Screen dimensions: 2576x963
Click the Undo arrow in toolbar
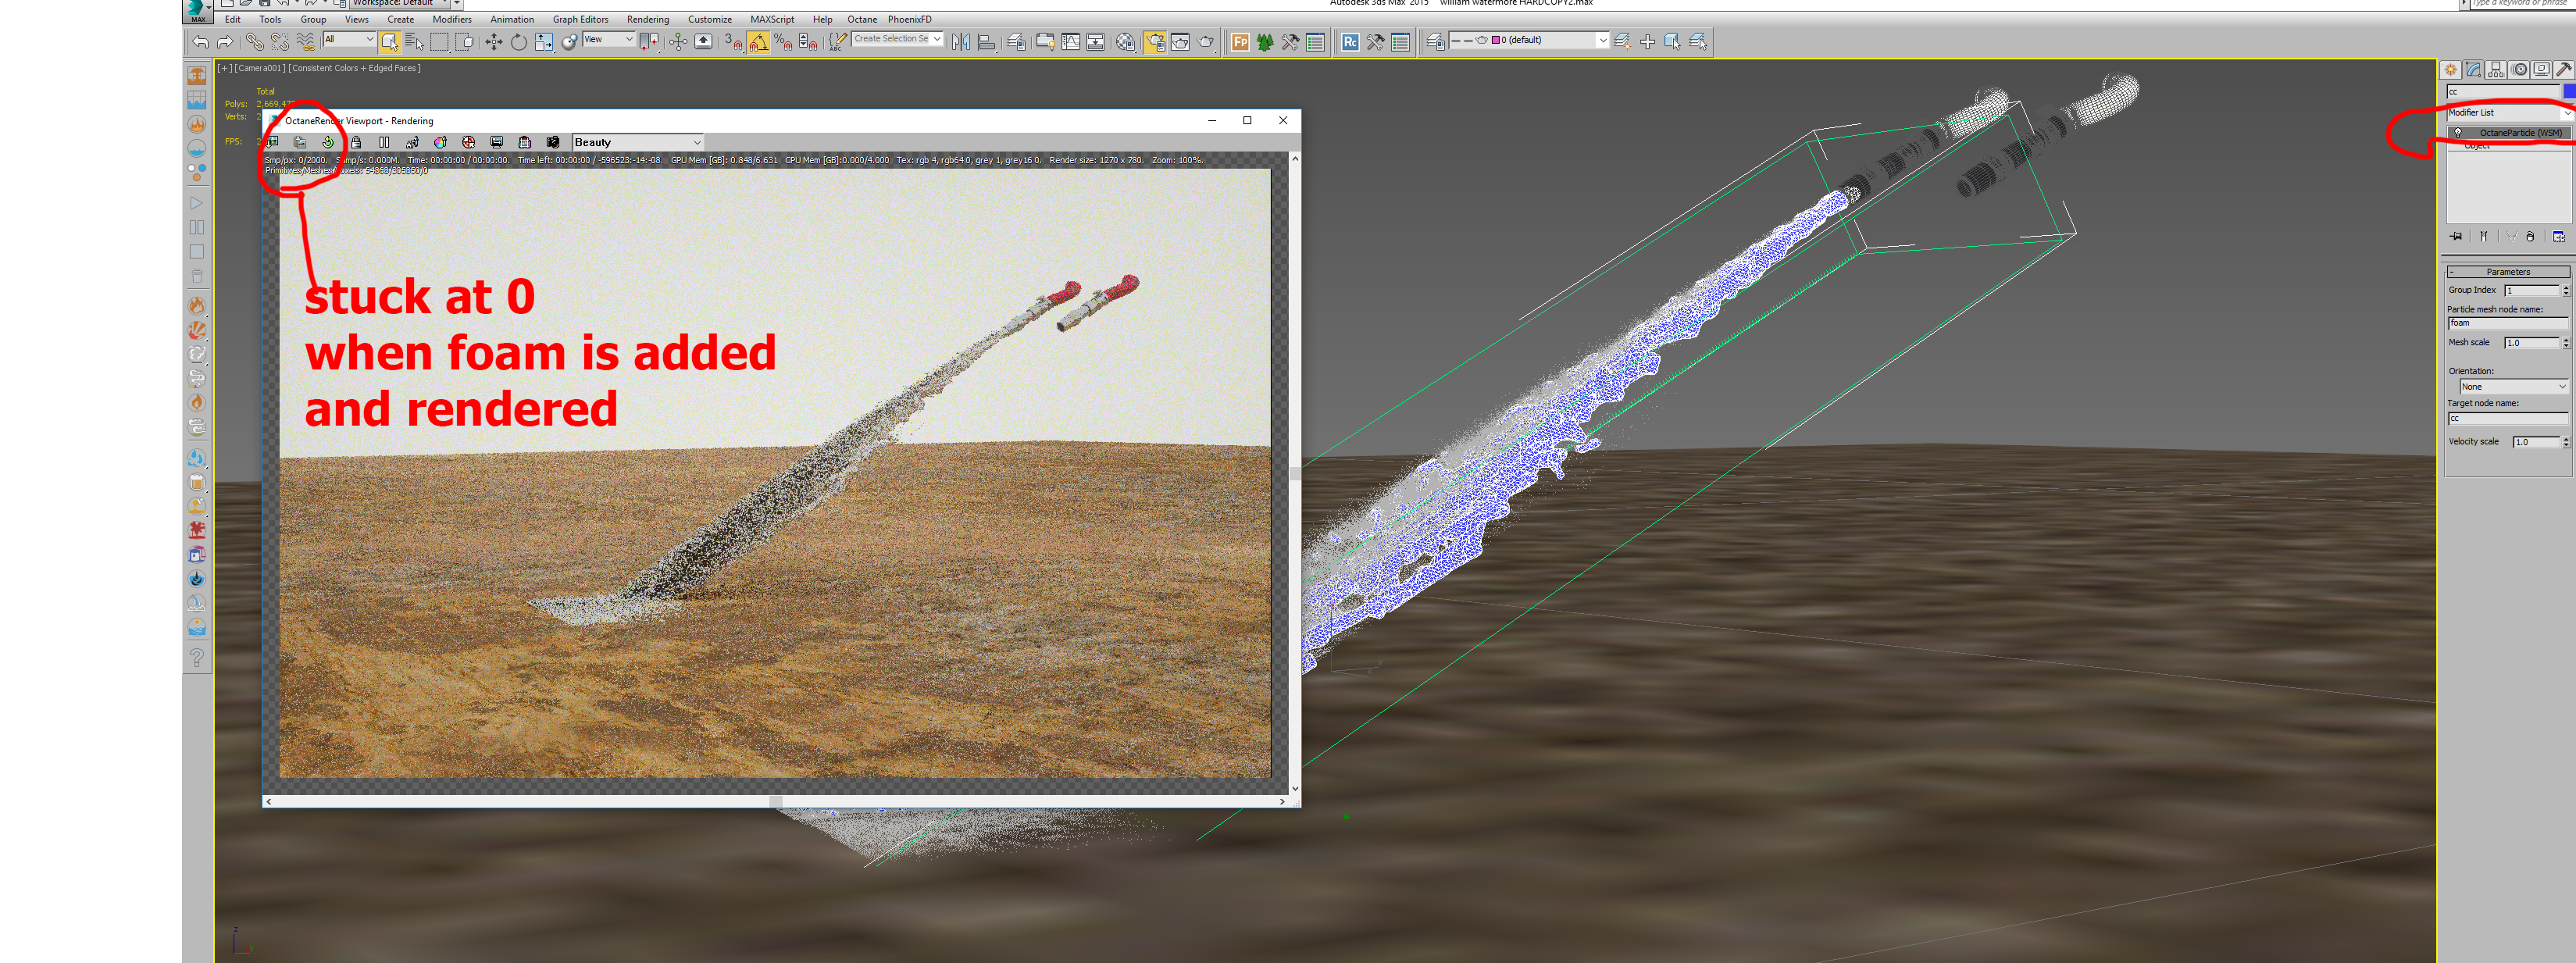coord(200,41)
